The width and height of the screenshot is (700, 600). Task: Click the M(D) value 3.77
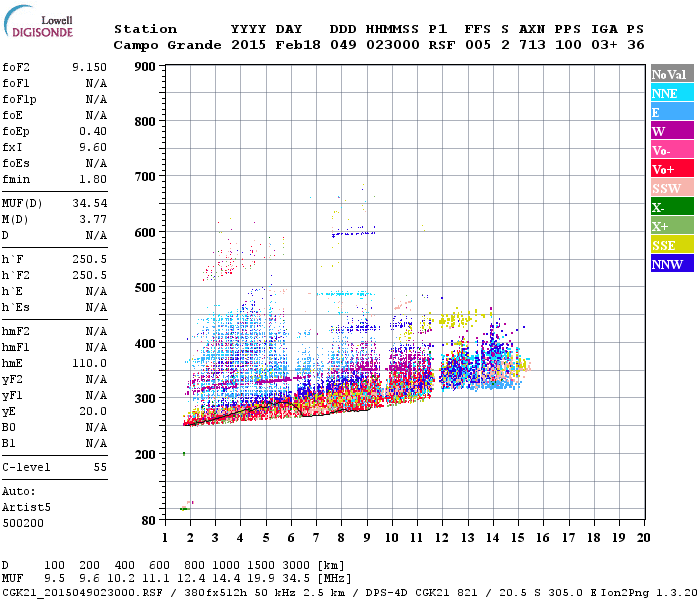point(93,219)
